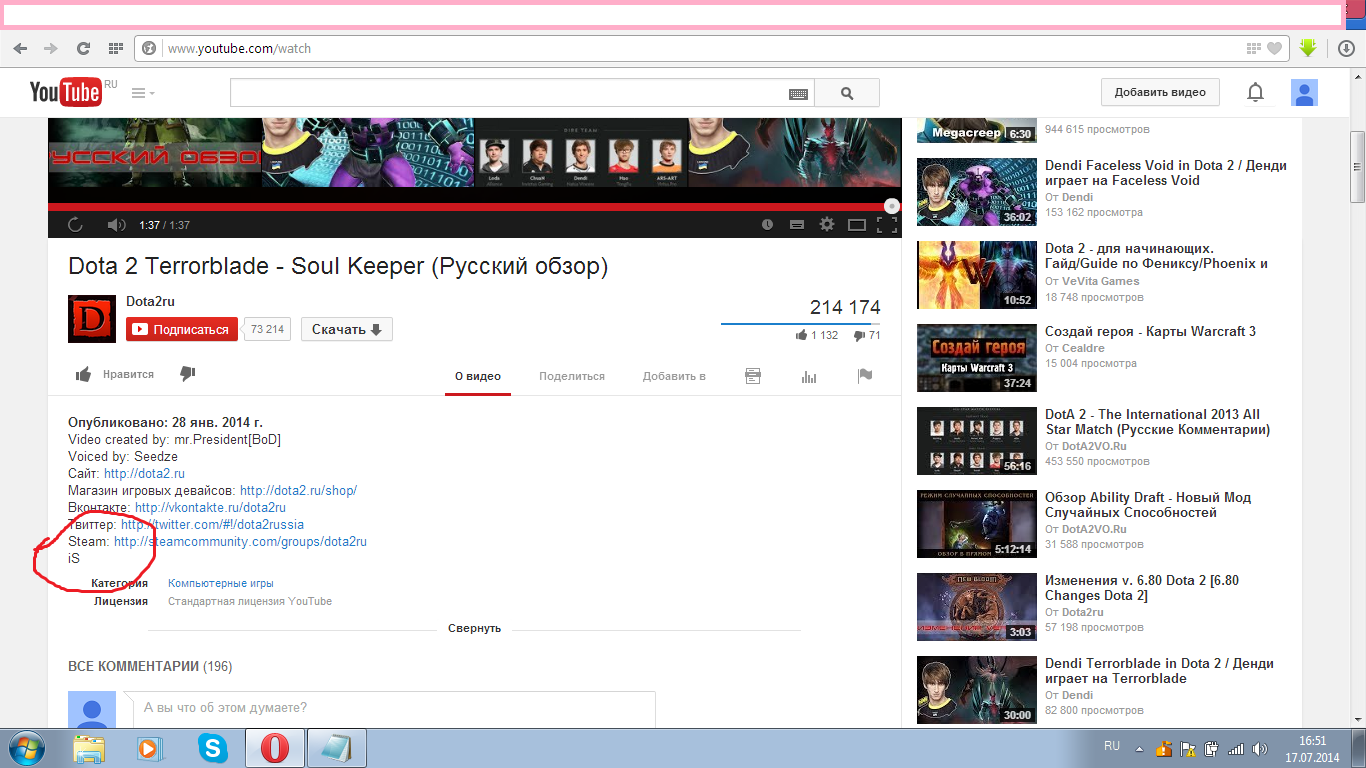Open the notifications bell
1366x768 pixels.
(x=1255, y=93)
